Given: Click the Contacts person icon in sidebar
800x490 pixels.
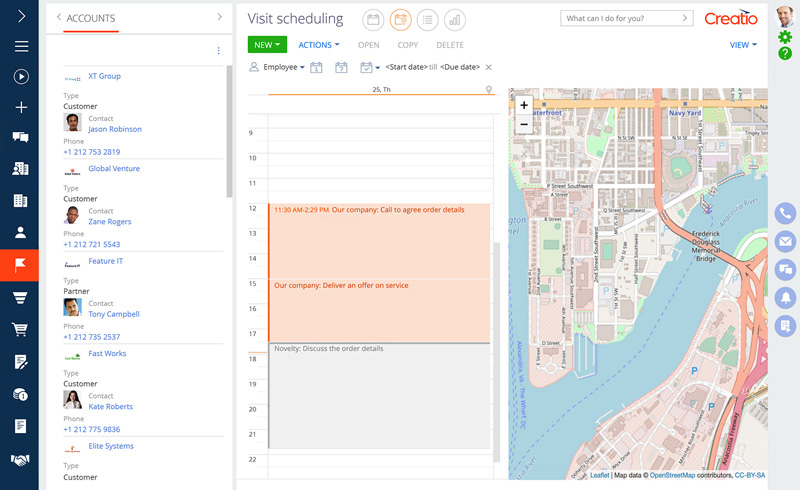Looking at the screenshot, I should pyautogui.click(x=20, y=233).
